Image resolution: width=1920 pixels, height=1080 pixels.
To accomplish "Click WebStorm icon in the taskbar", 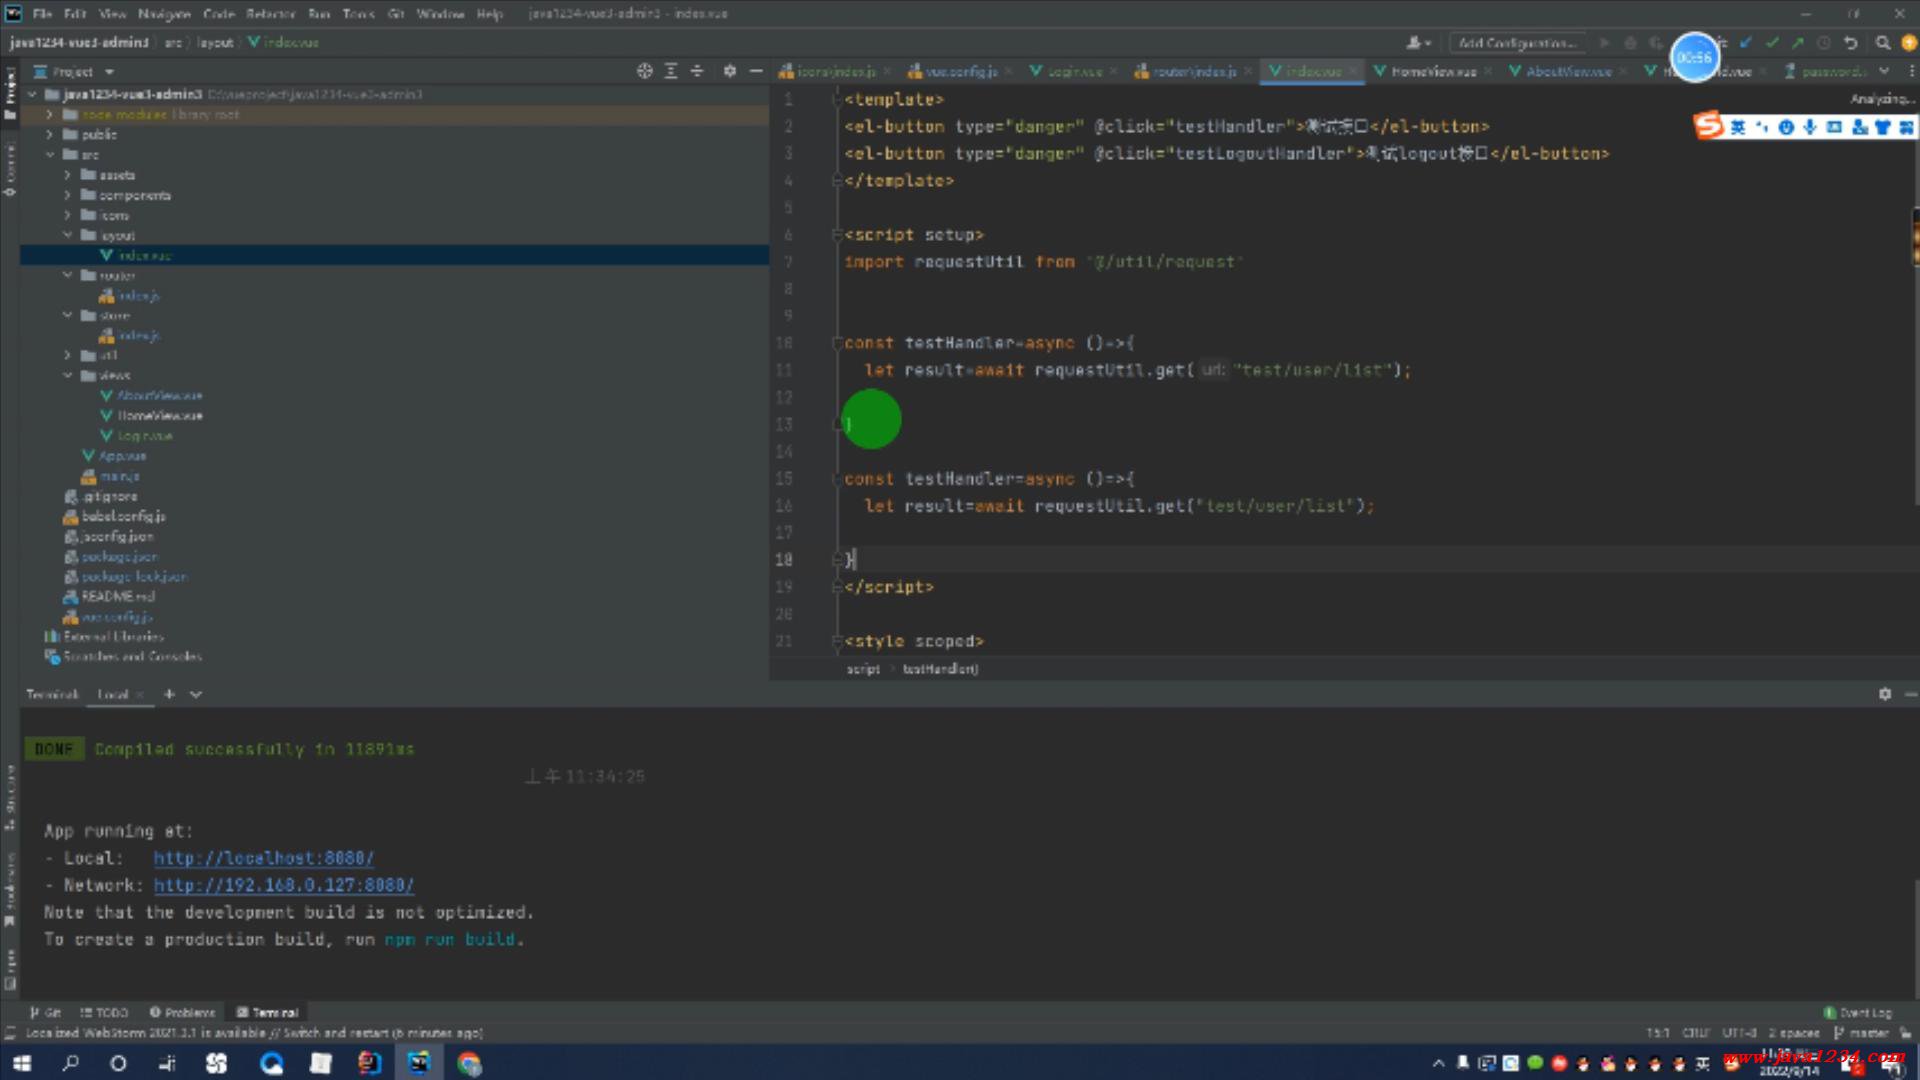I will [419, 1063].
